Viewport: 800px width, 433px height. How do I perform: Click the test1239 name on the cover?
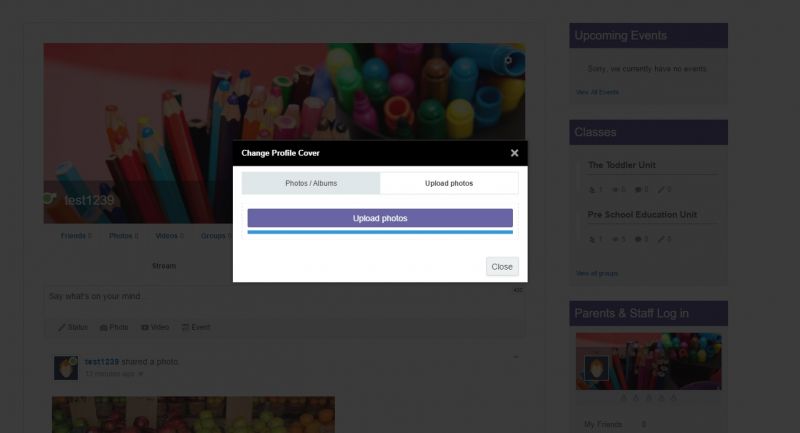(x=89, y=200)
